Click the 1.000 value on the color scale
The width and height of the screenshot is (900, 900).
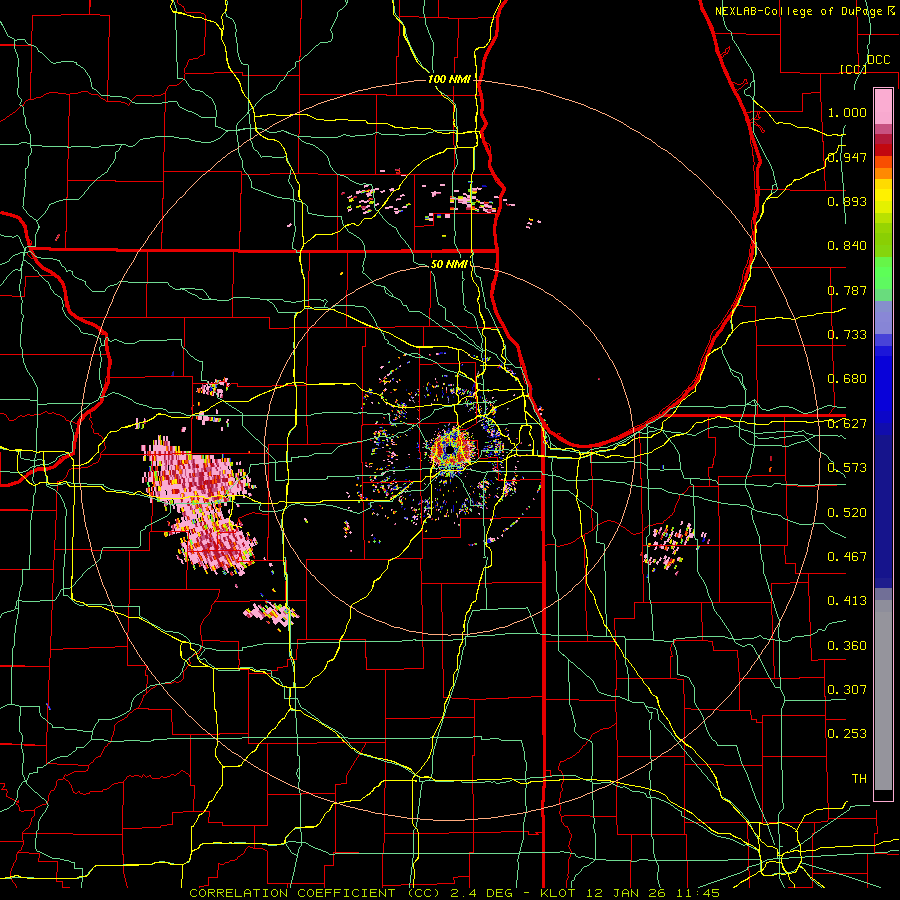(847, 112)
